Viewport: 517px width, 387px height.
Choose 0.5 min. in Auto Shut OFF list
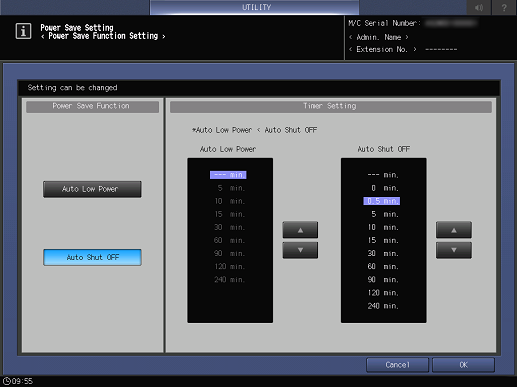tap(382, 201)
